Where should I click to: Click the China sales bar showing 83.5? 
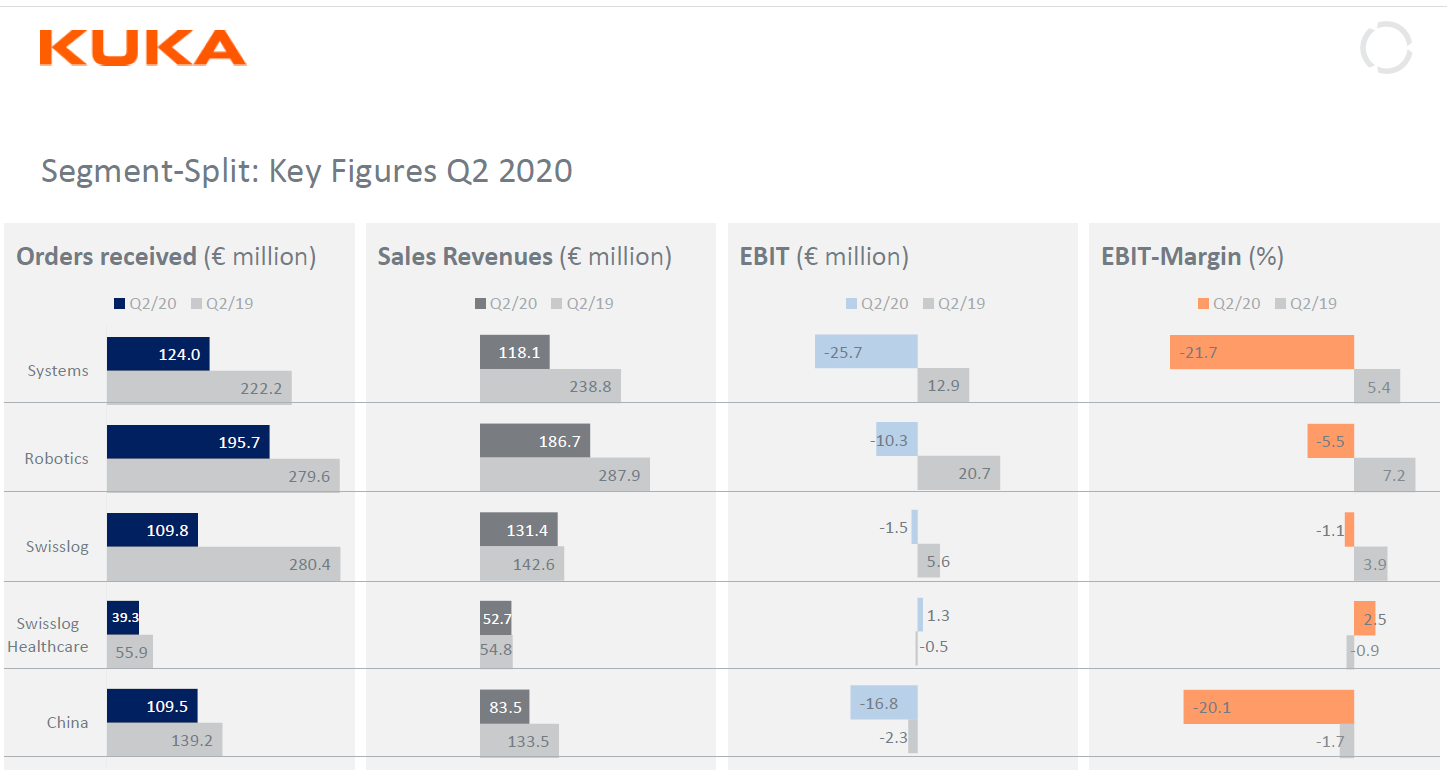(505, 706)
